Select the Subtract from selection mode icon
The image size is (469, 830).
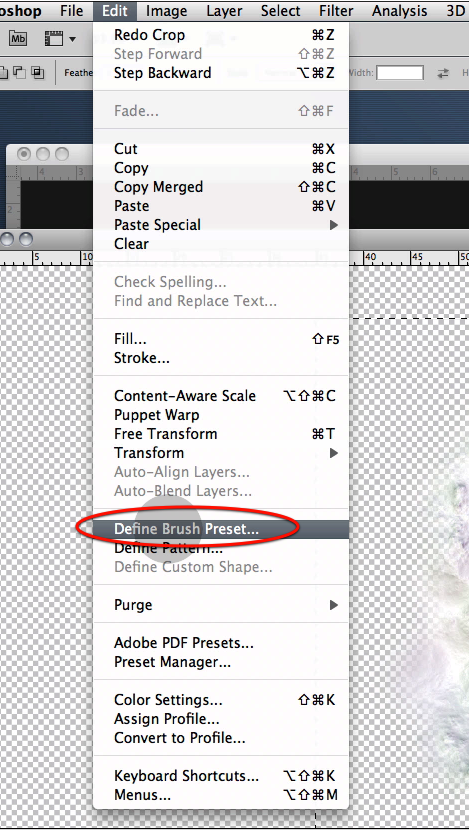19,73
